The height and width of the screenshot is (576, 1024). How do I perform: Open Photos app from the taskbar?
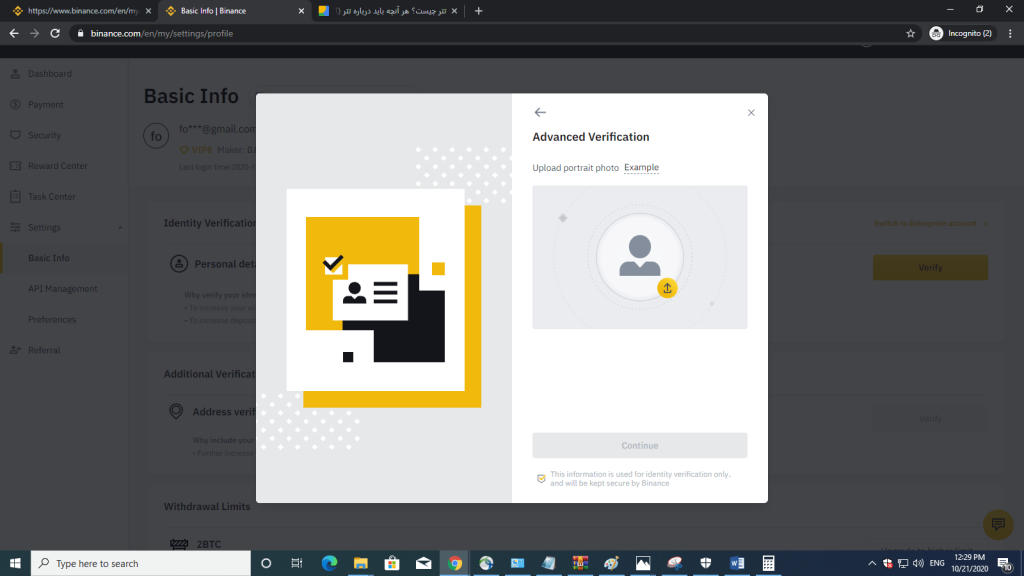pyautogui.click(x=643, y=563)
